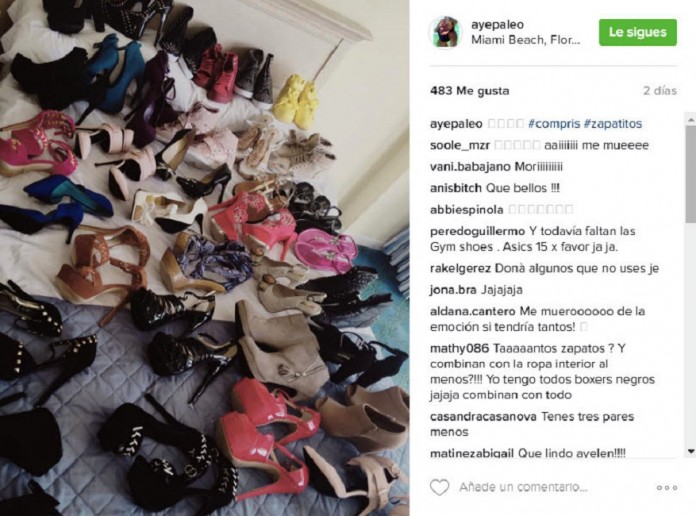Visit soole_mzr commenter profile

460,145
